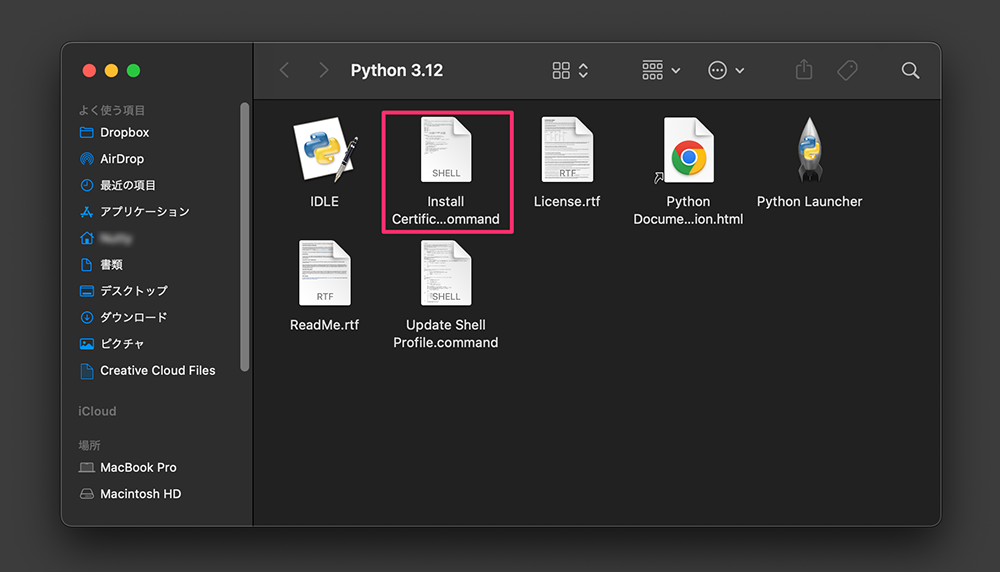
Task: Switch view with icon grid button
Action: click(570, 70)
